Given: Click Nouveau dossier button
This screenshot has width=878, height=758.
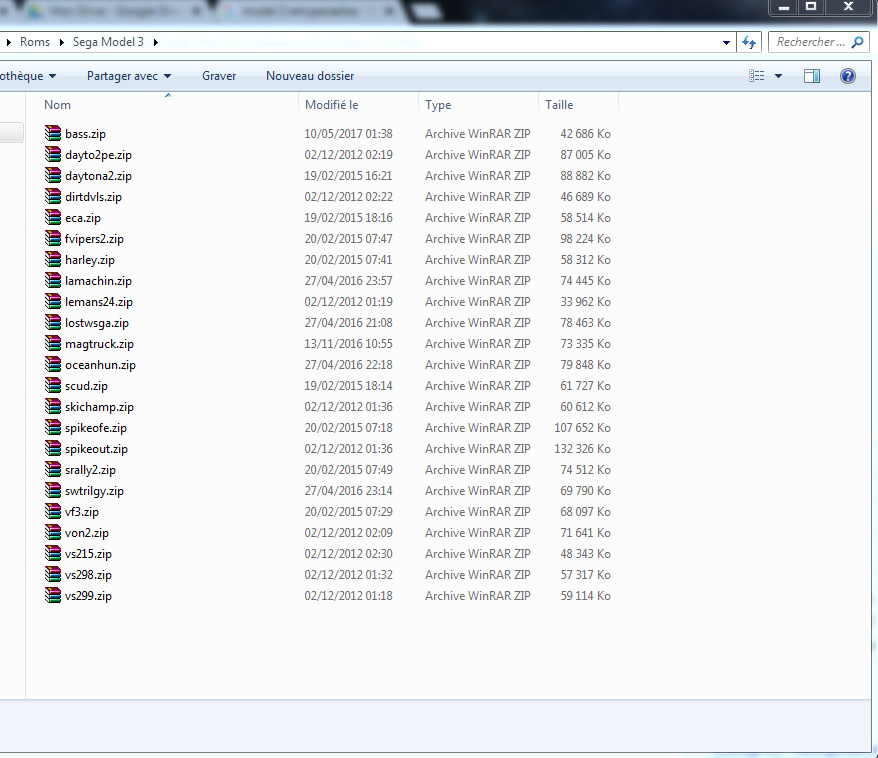Looking at the screenshot, I should click(x=310, y=76).
